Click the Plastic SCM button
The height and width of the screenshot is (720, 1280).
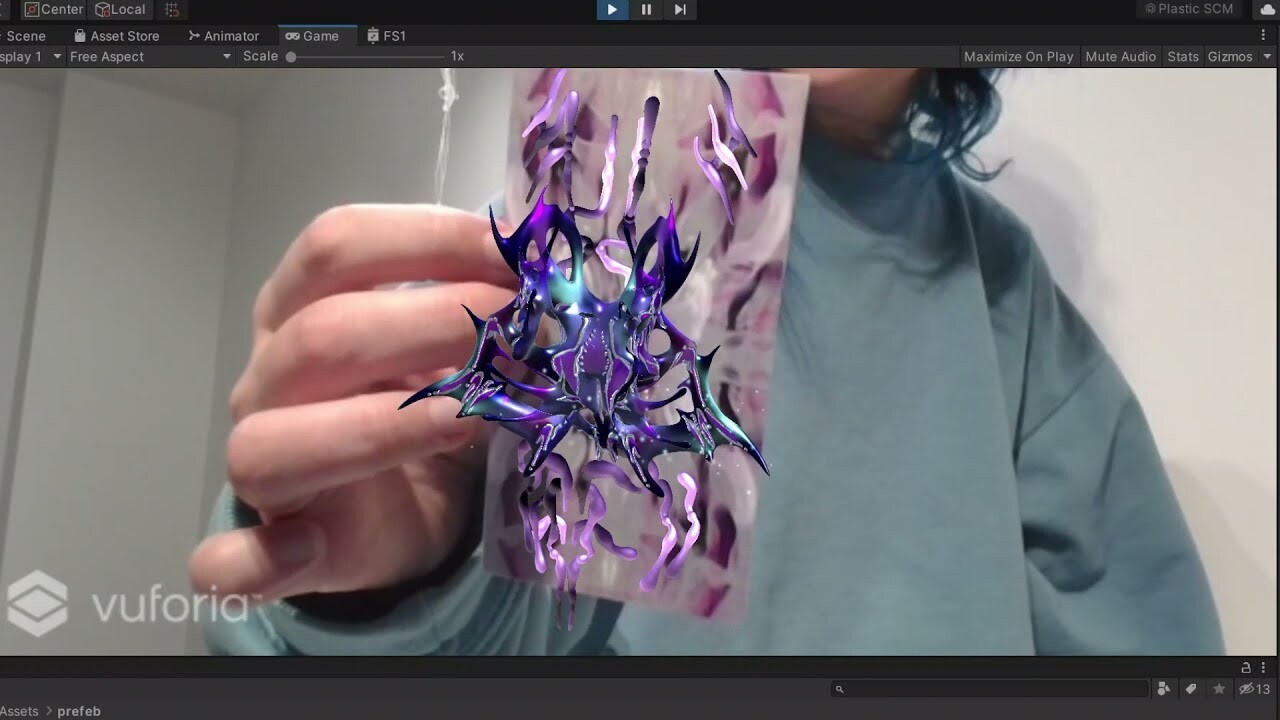1189,9
